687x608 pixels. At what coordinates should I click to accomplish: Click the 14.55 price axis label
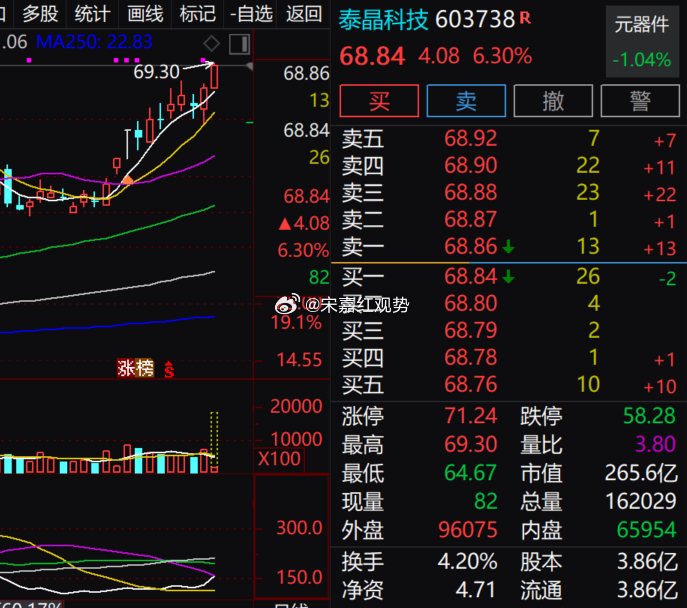[x=299, y=361]
